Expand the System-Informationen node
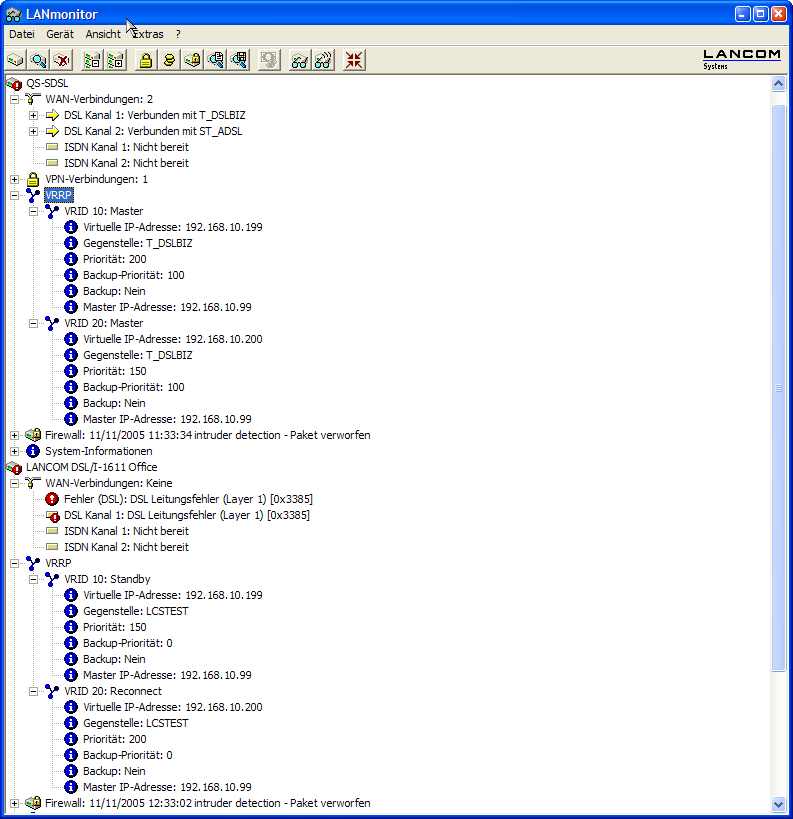Viewport: 793px width, 819px height. click(14, 451)
